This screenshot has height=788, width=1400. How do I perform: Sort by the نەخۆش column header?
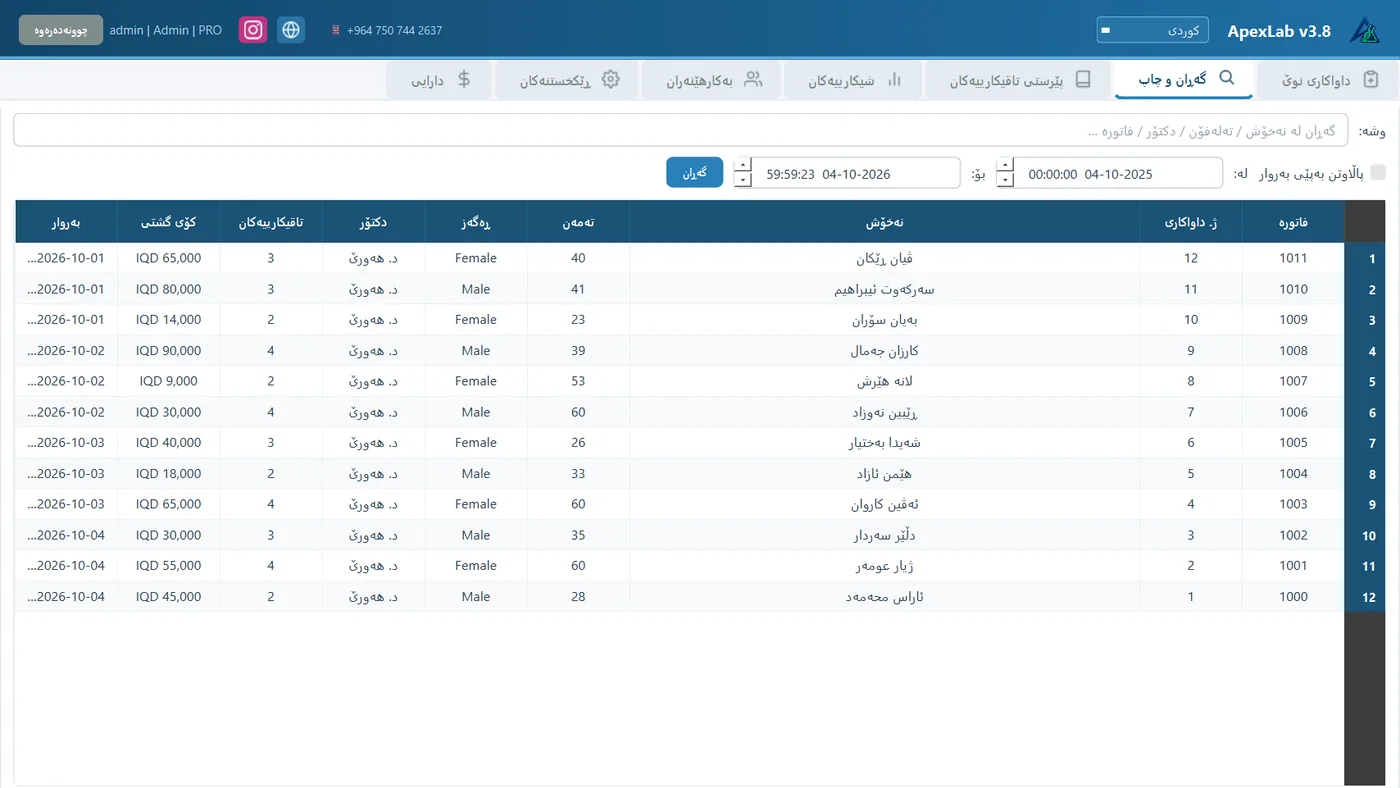point(884,222)
